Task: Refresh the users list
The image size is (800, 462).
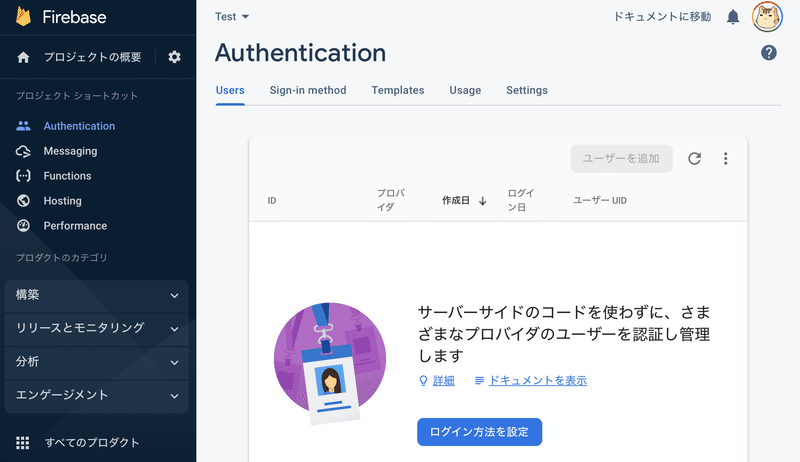Action: (x=694, y=159)
